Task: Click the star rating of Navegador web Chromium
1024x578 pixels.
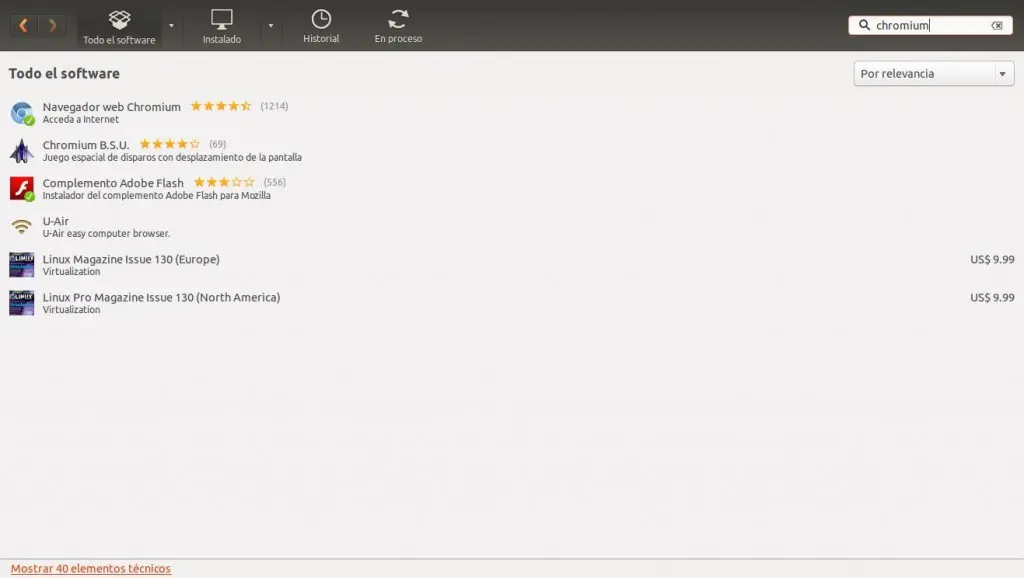Action: point(221,106)
